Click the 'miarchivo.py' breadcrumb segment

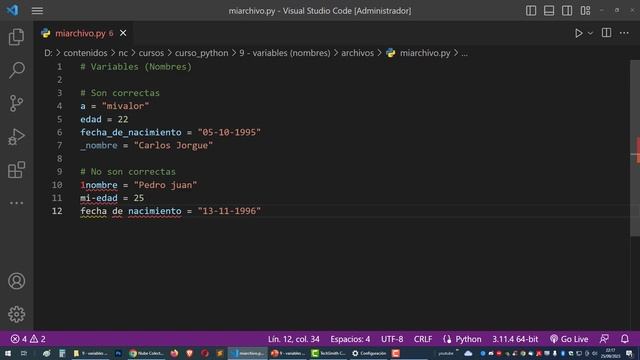[425, 53]
